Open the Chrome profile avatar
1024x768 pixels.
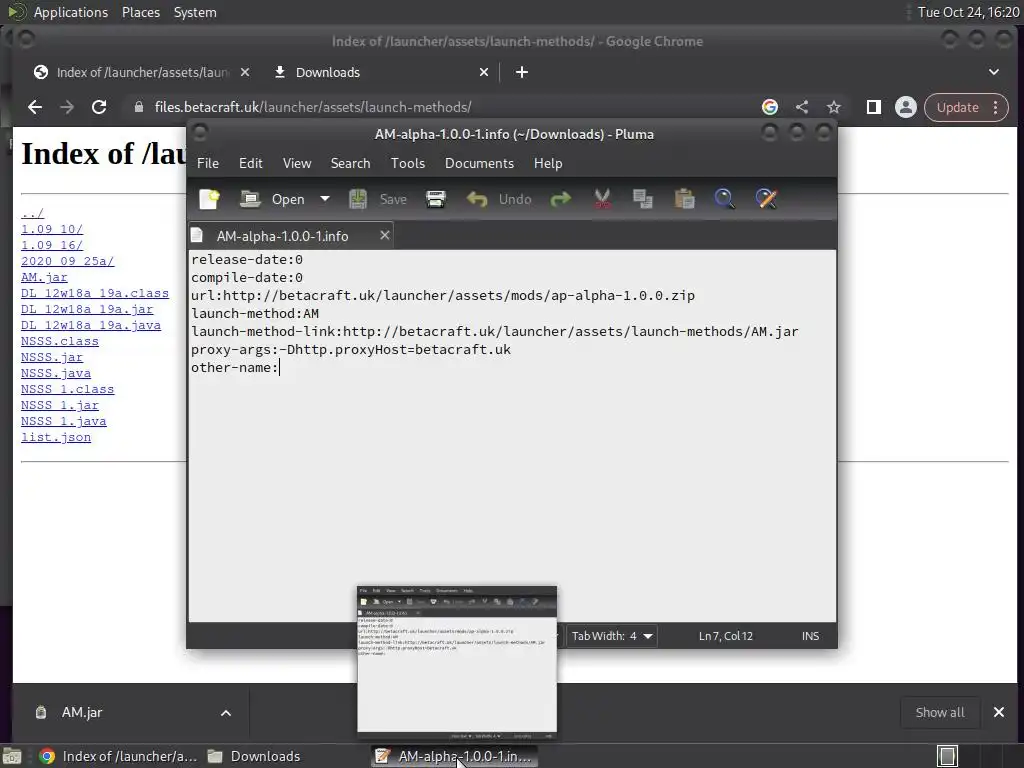pyautogui.click(x=906, y=107)
